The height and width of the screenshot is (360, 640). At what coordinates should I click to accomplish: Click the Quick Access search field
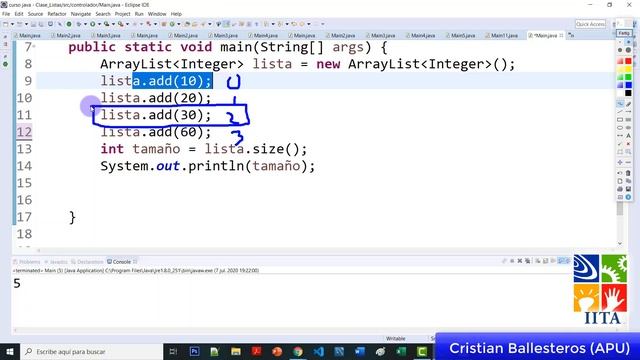point(590,24)
